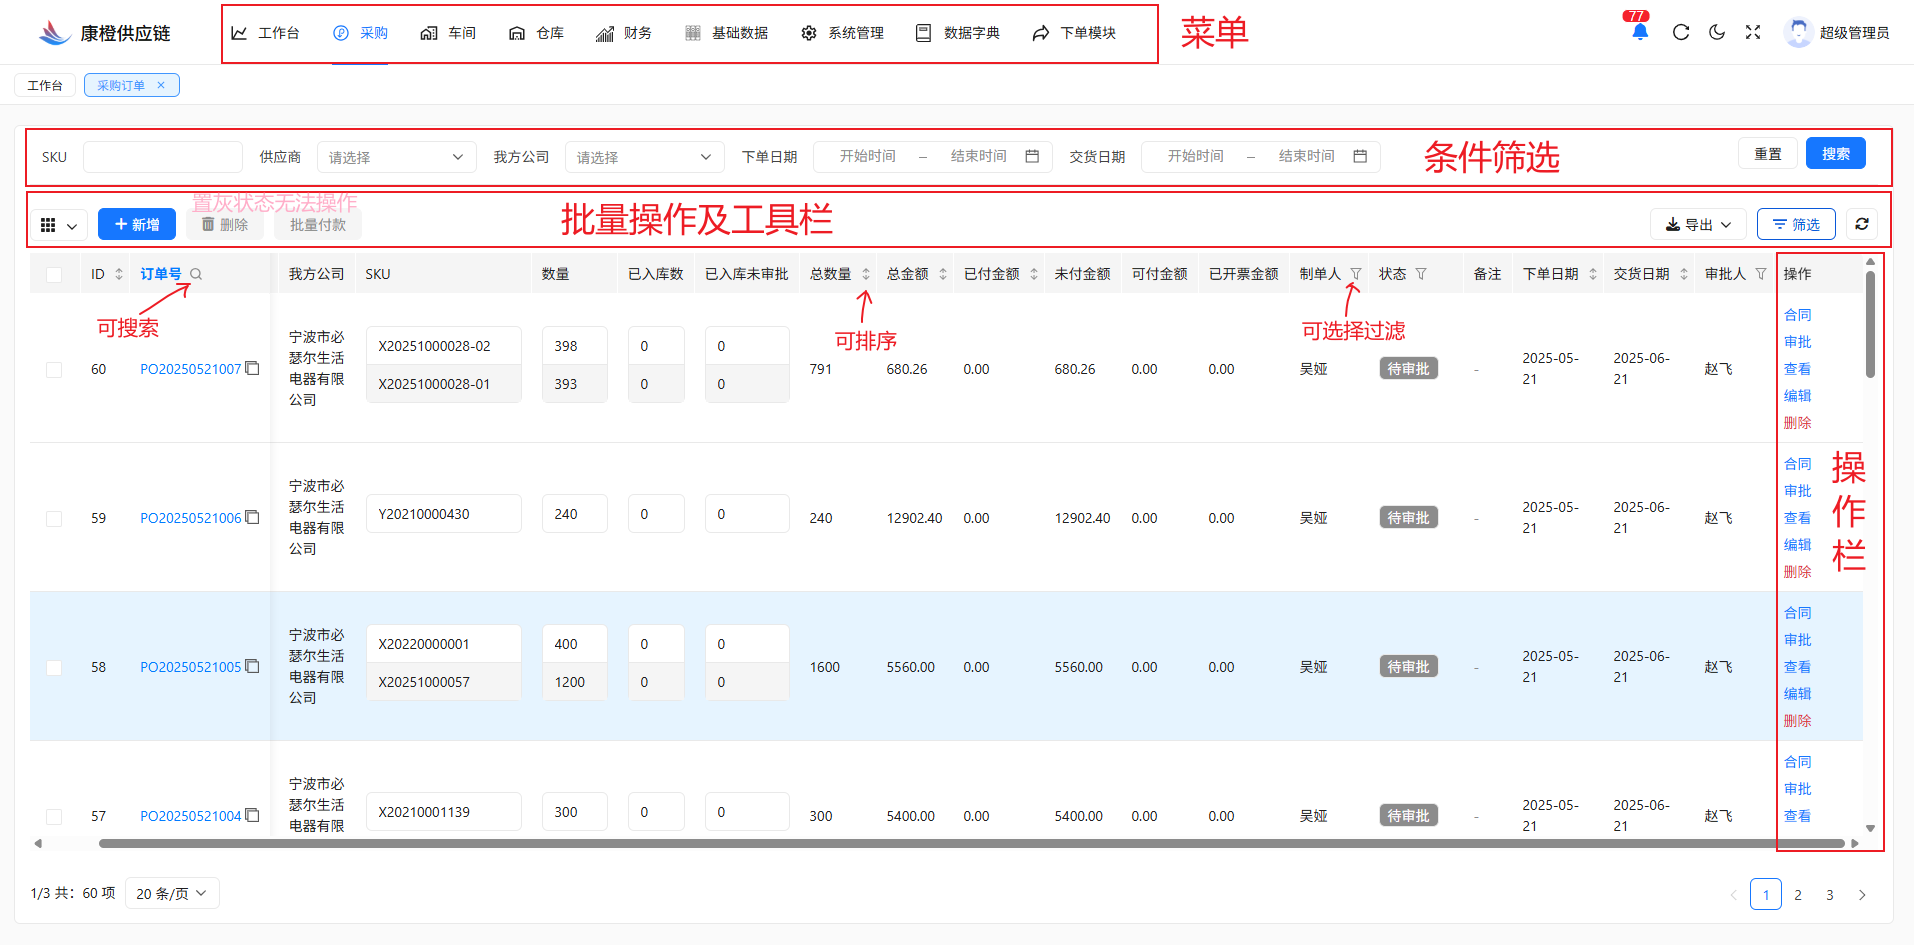Open the 我方公司 dropdown
1914x945 pixels.
click(644, 156)
